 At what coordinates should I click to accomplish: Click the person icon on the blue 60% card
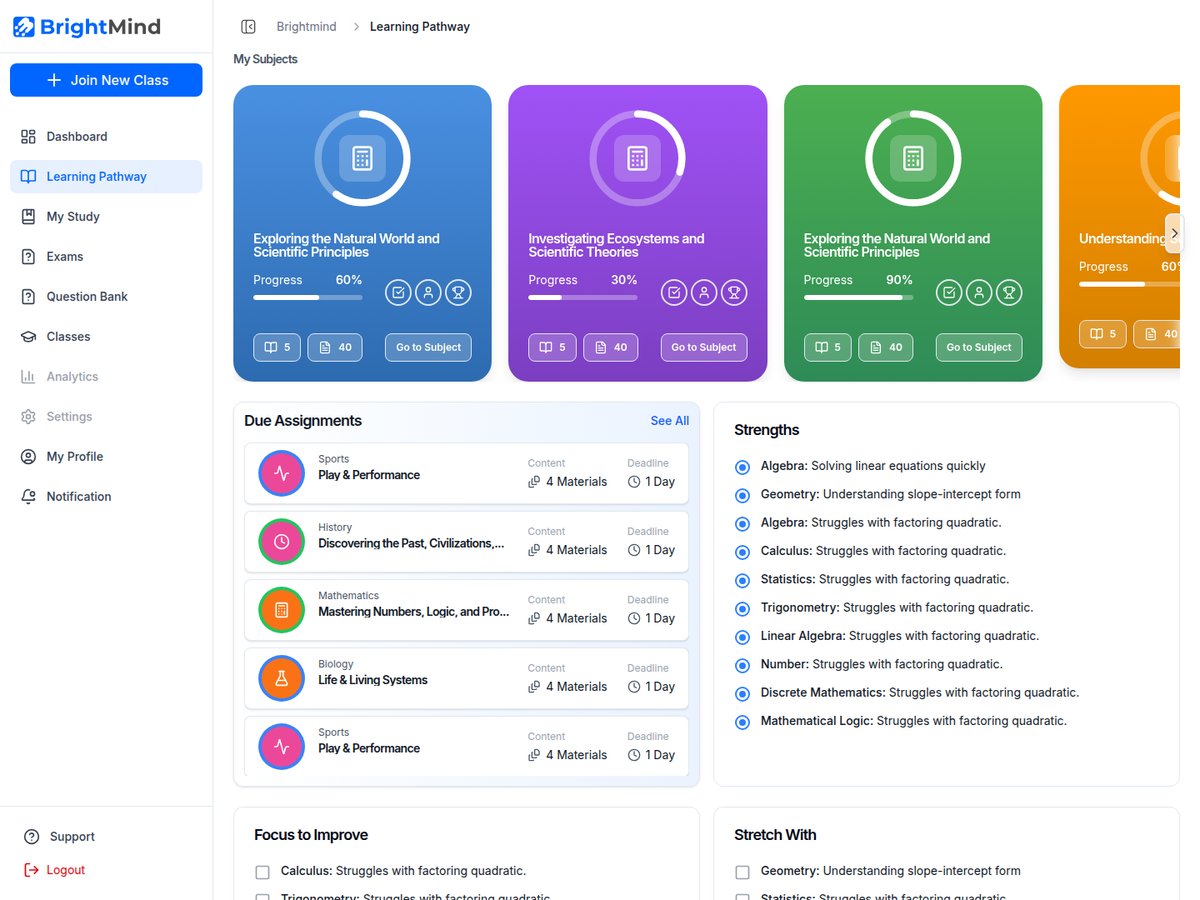click(428, 293)
